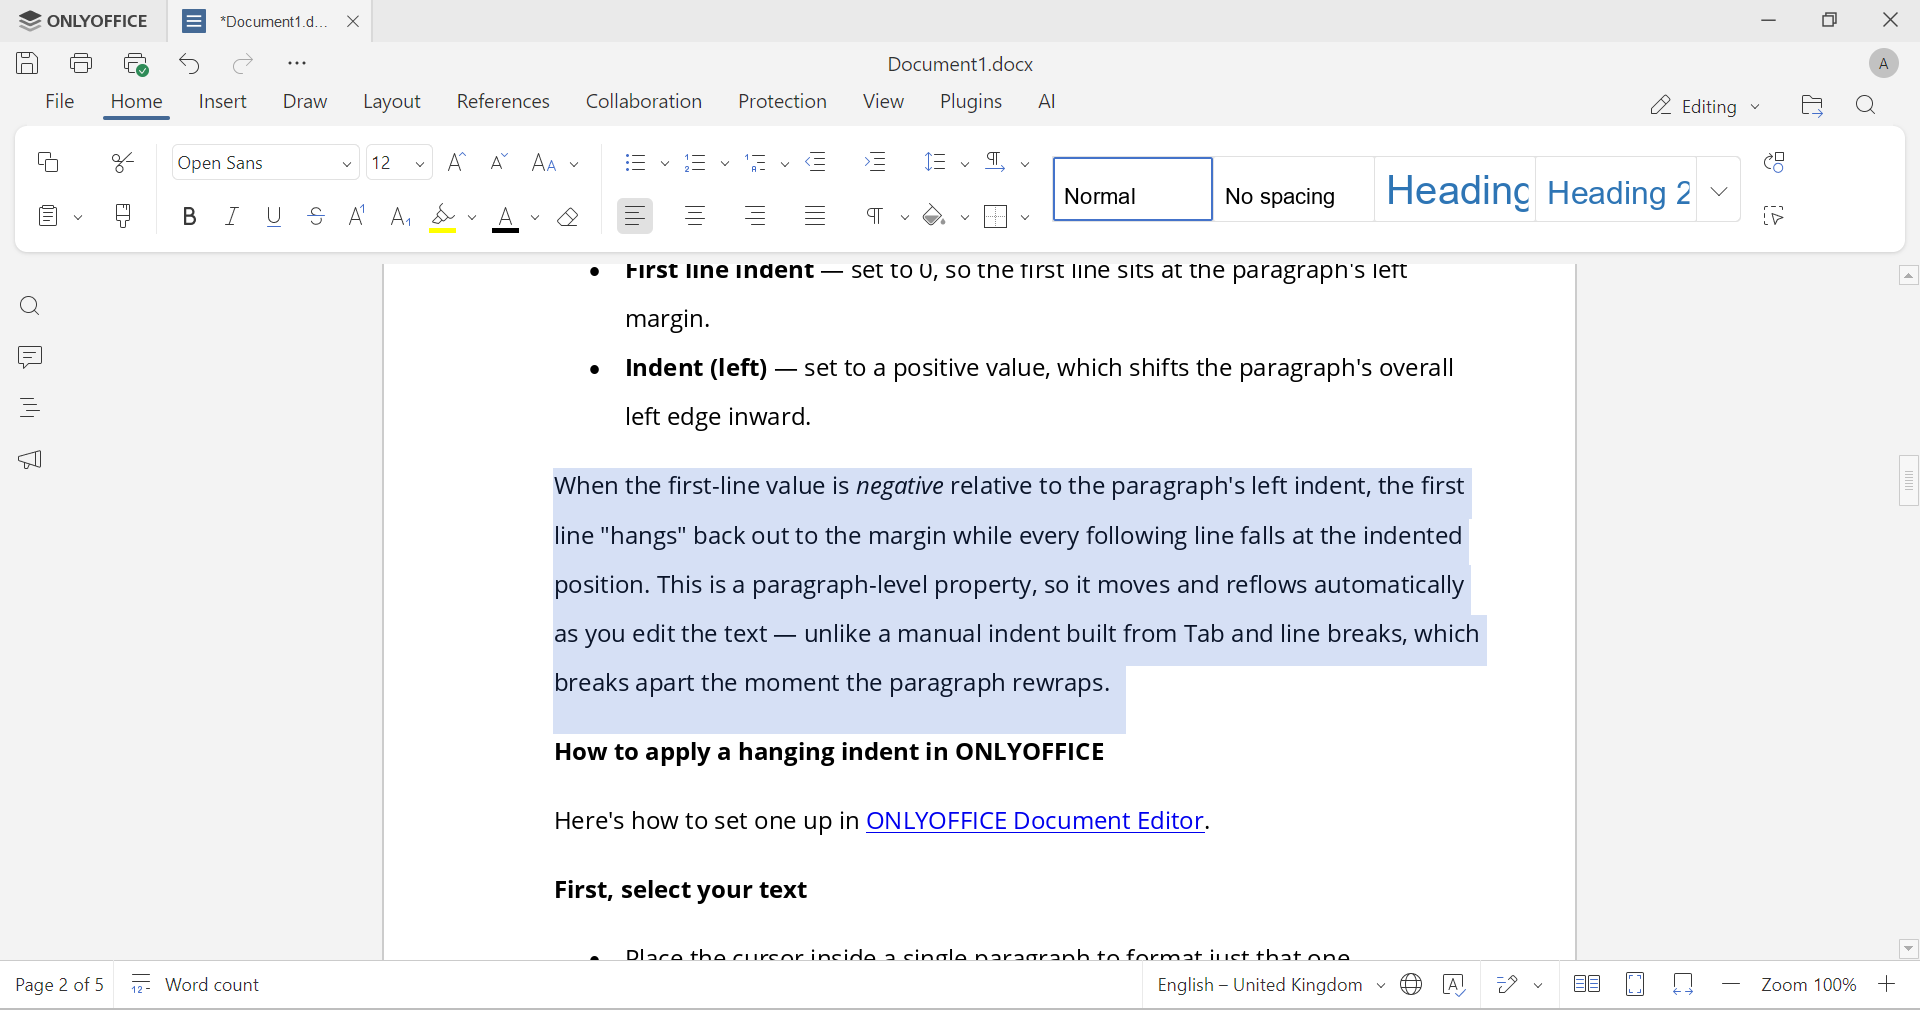The width and height of the screenshot is (1920, 1010).
Task: Toggle subscript formatting
Action: tap(400, 217)
